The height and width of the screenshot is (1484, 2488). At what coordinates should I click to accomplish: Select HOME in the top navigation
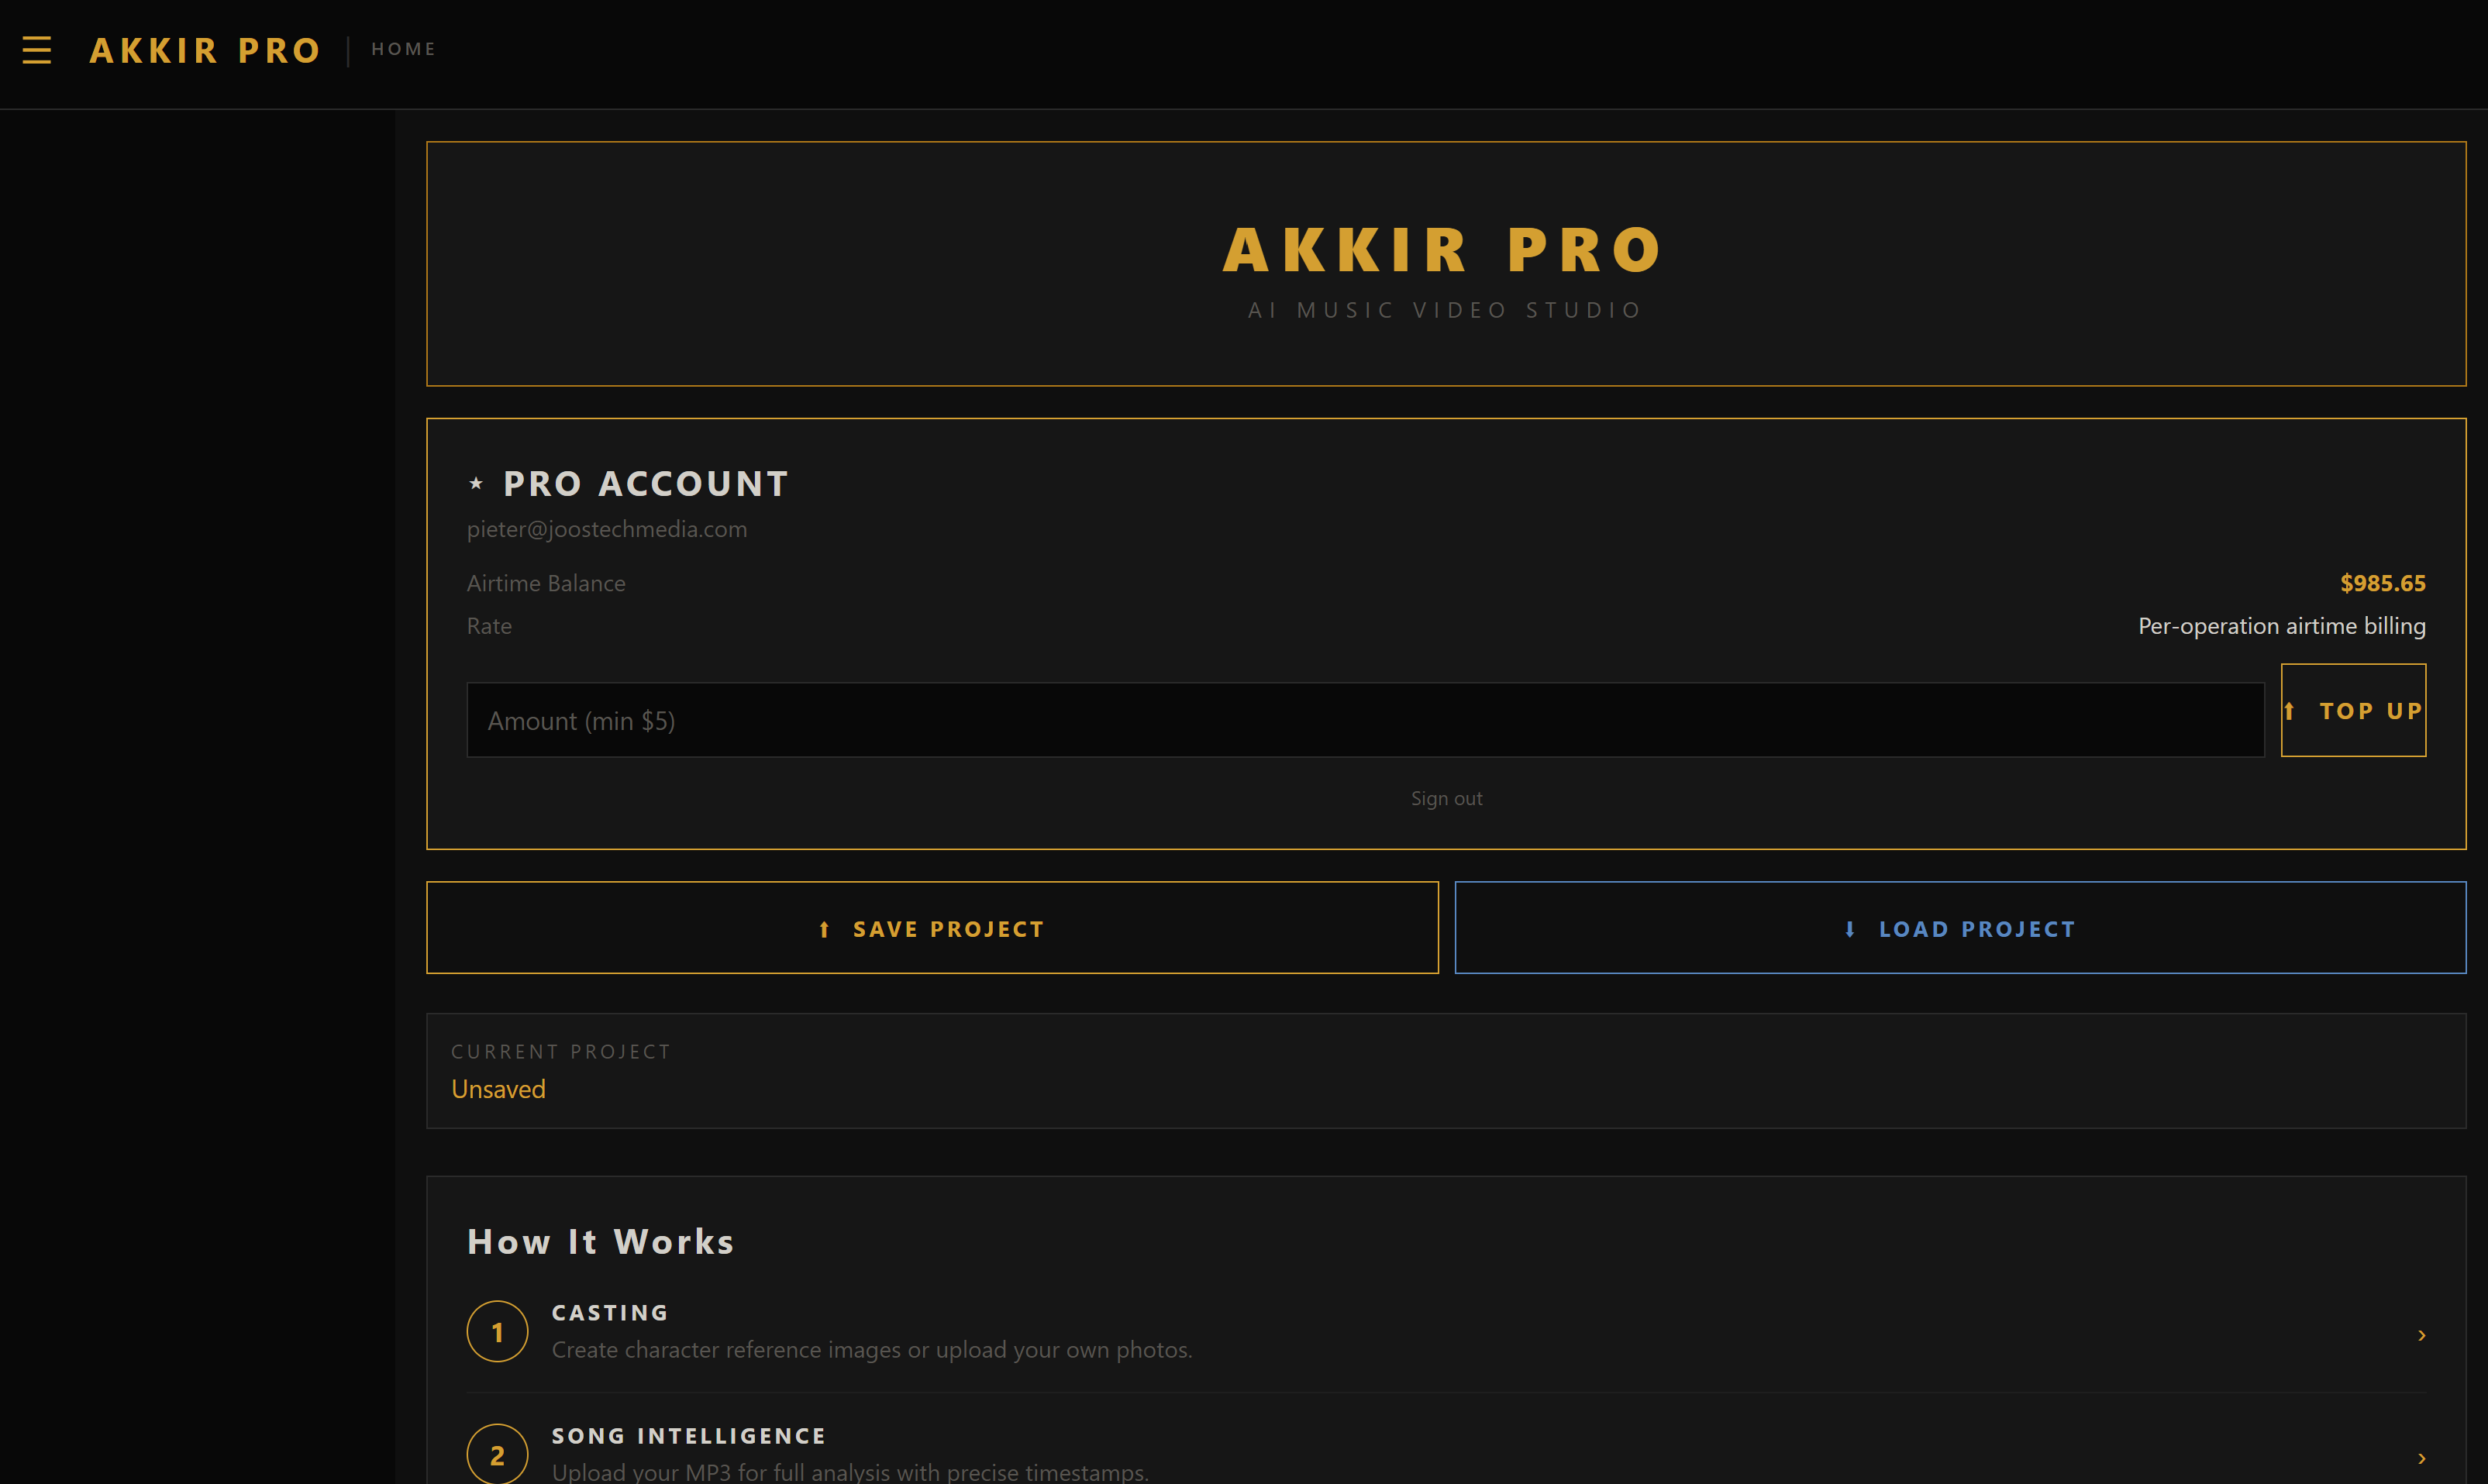tap(403, 48)
